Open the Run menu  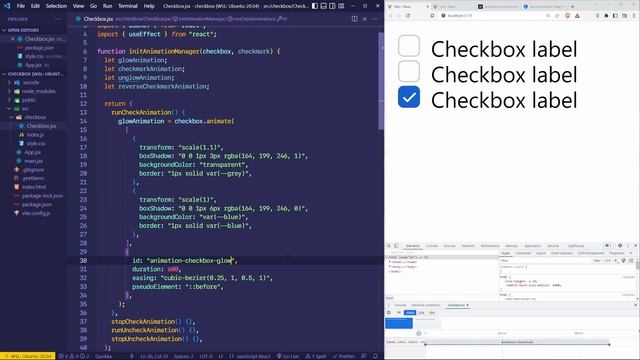point(107,6)
